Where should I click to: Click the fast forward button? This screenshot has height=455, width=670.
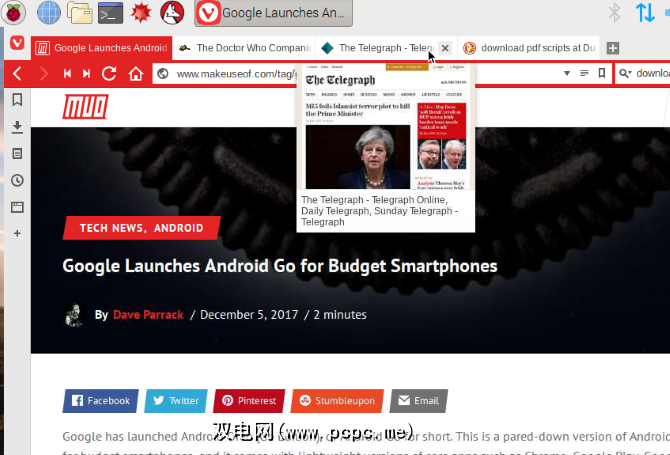click(x=86, y=73)
